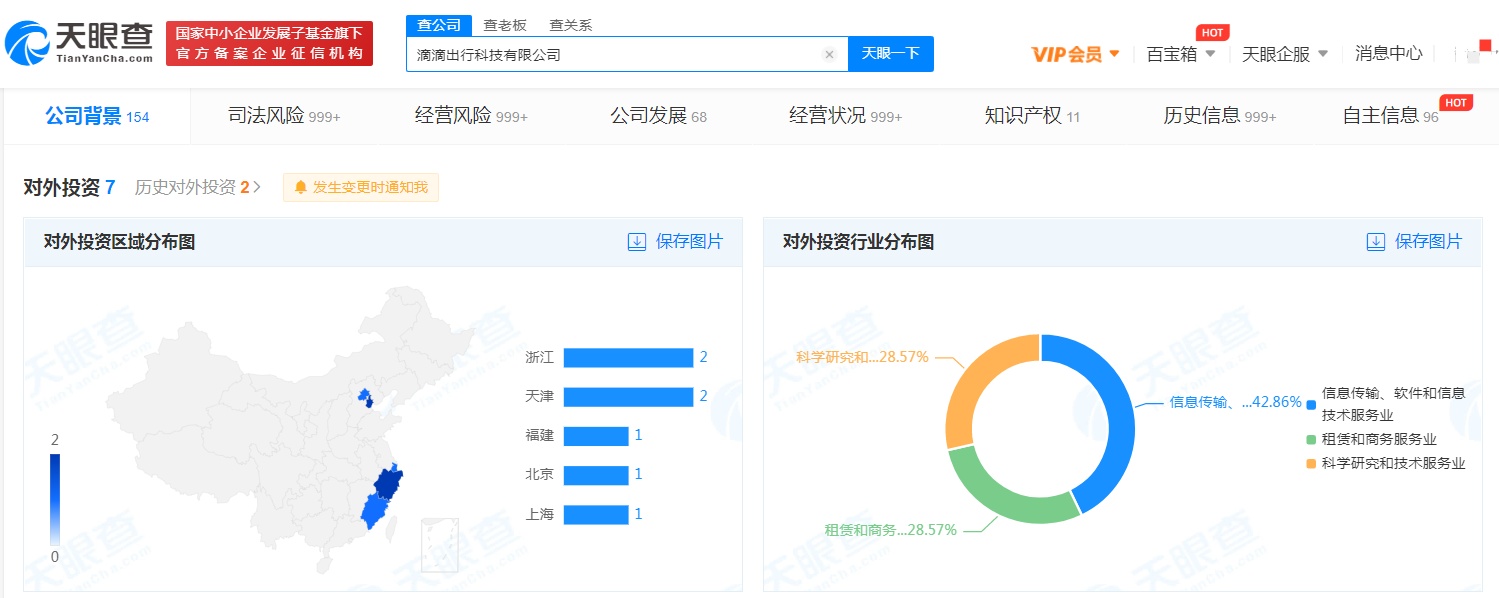
Task: Open the 经营风险 tab
Action: pyautogui.click(x=471, y=116)
